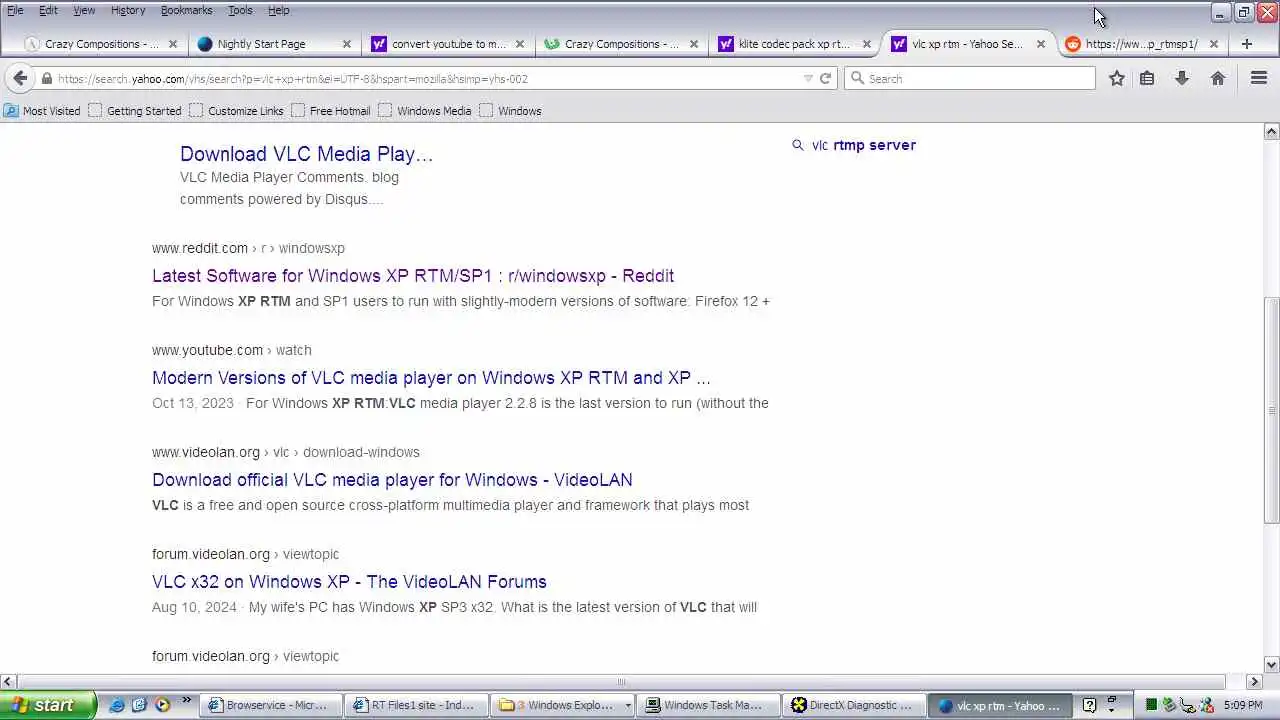Open Latest Software for Windows XP RTM/SP1 Reddit result
Image resolution: width=1280 pixels, height=720 pixels.
(413, 276)
